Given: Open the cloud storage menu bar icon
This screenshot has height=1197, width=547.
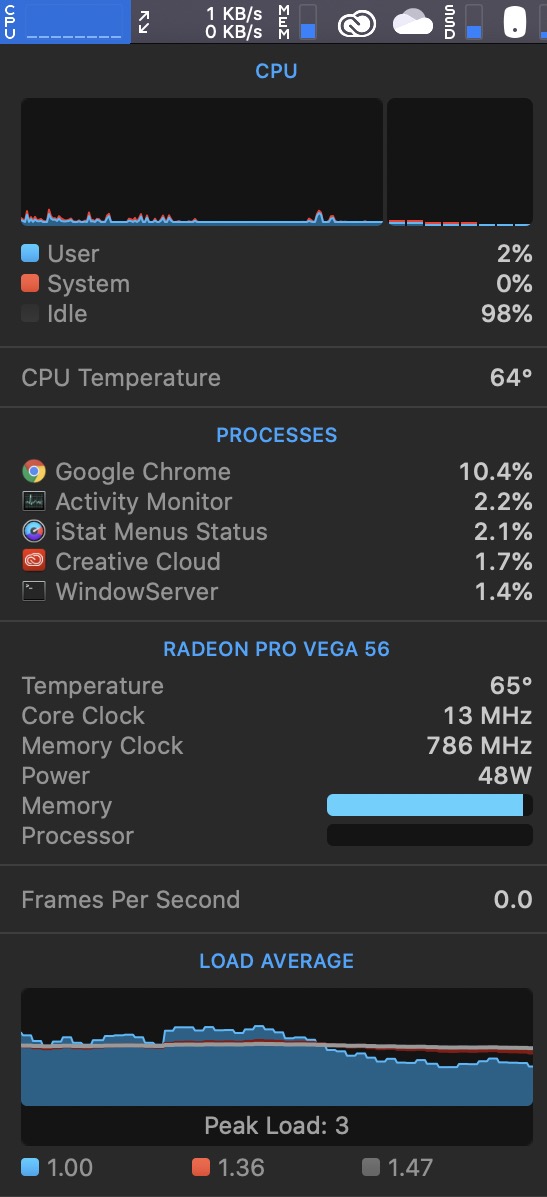Looking at the screenshot, I should (x=413, y=23).
